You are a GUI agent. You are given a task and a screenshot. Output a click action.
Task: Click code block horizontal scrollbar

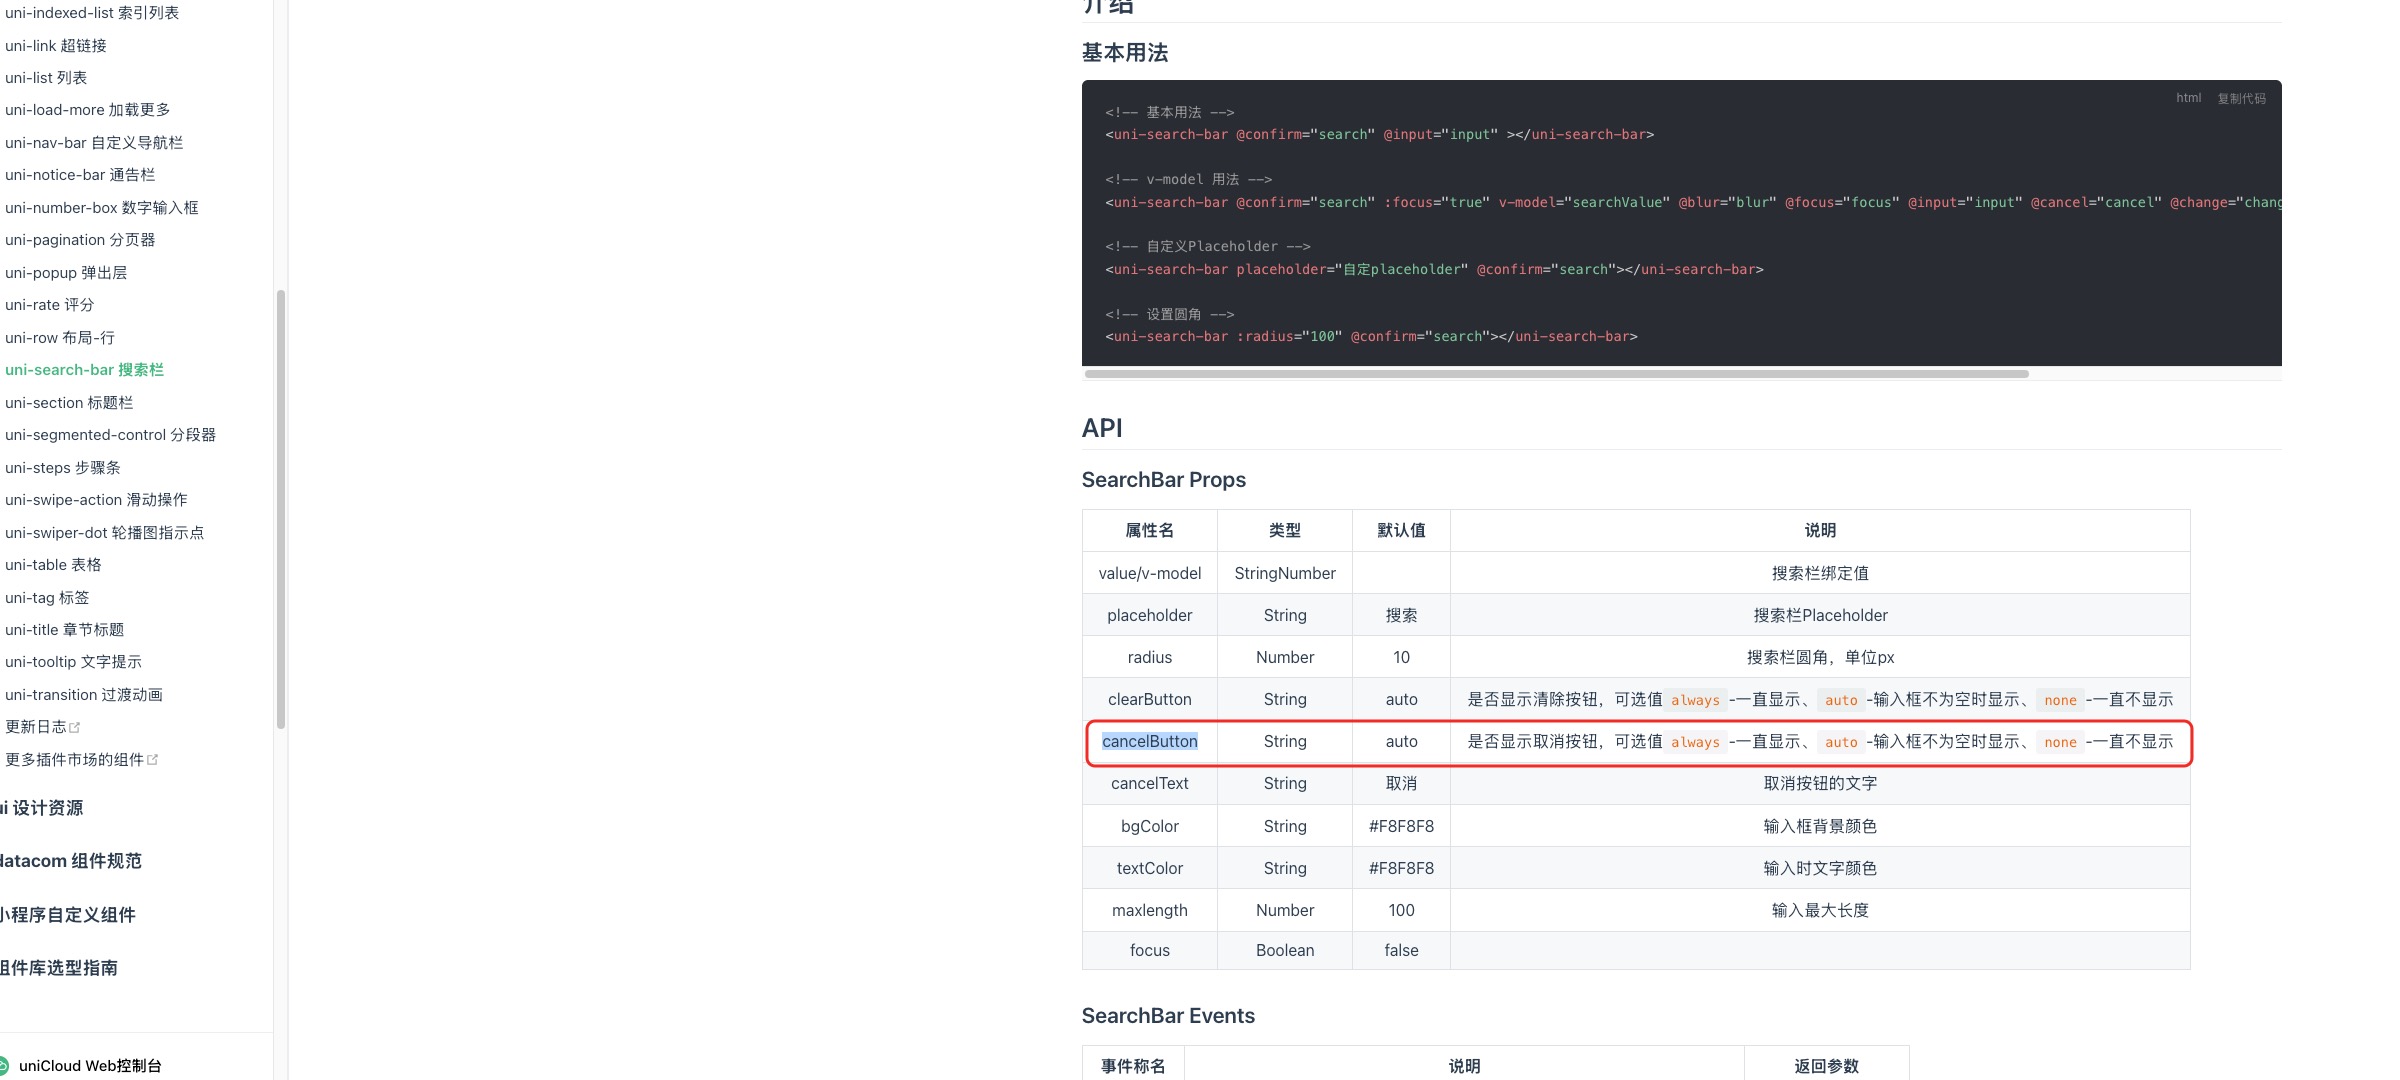pos(1556,374)
